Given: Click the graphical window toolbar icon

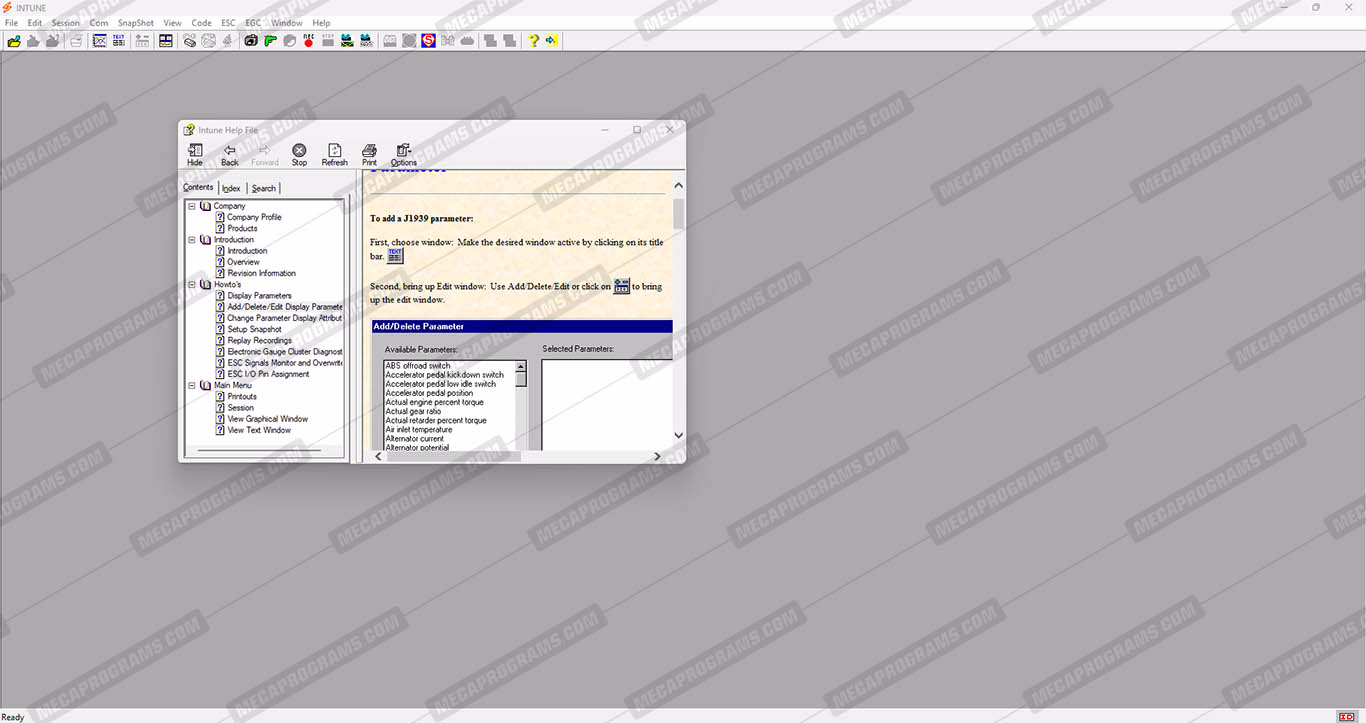Looking at the screenshot, I should [x=99, y=41].
